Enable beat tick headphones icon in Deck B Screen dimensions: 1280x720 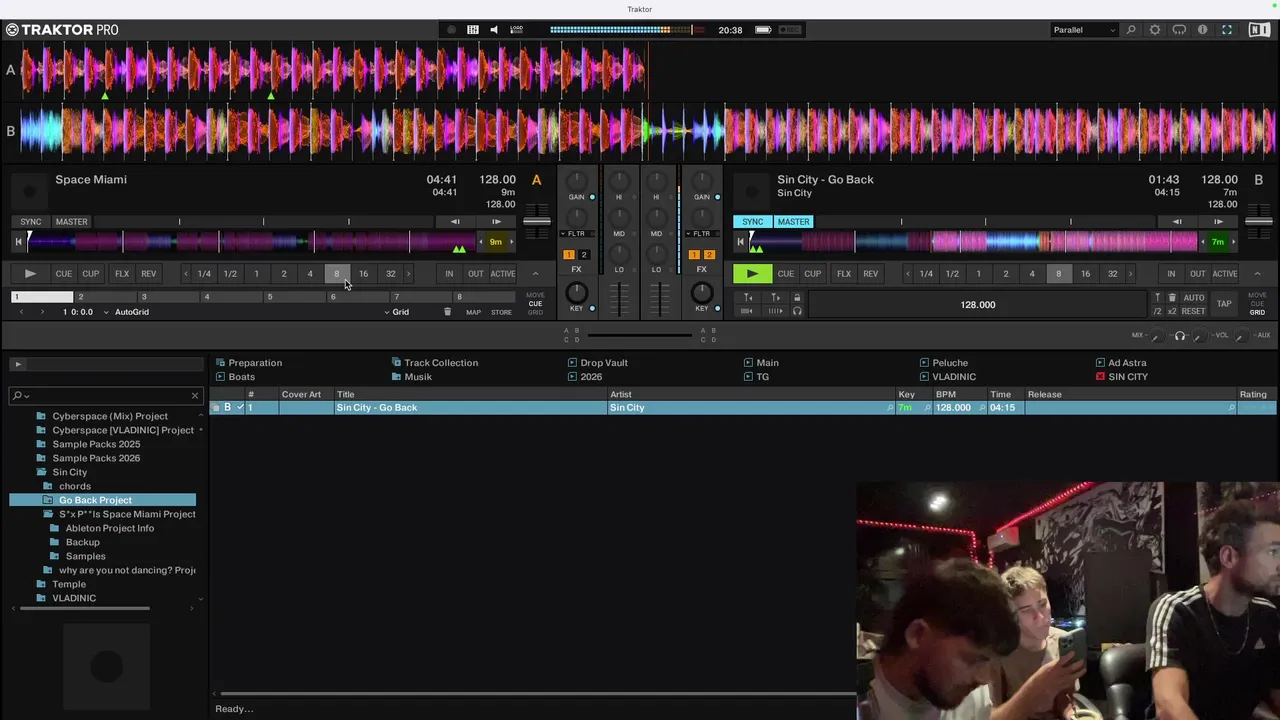pos(797,311)
